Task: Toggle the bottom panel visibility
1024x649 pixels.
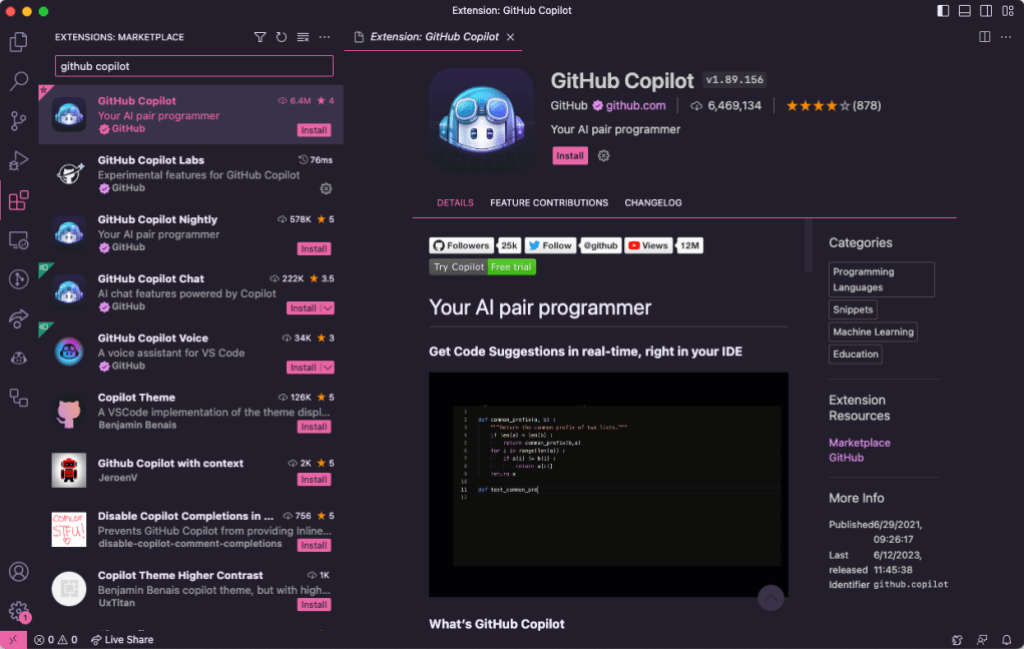Action: (x=965, y=11)
